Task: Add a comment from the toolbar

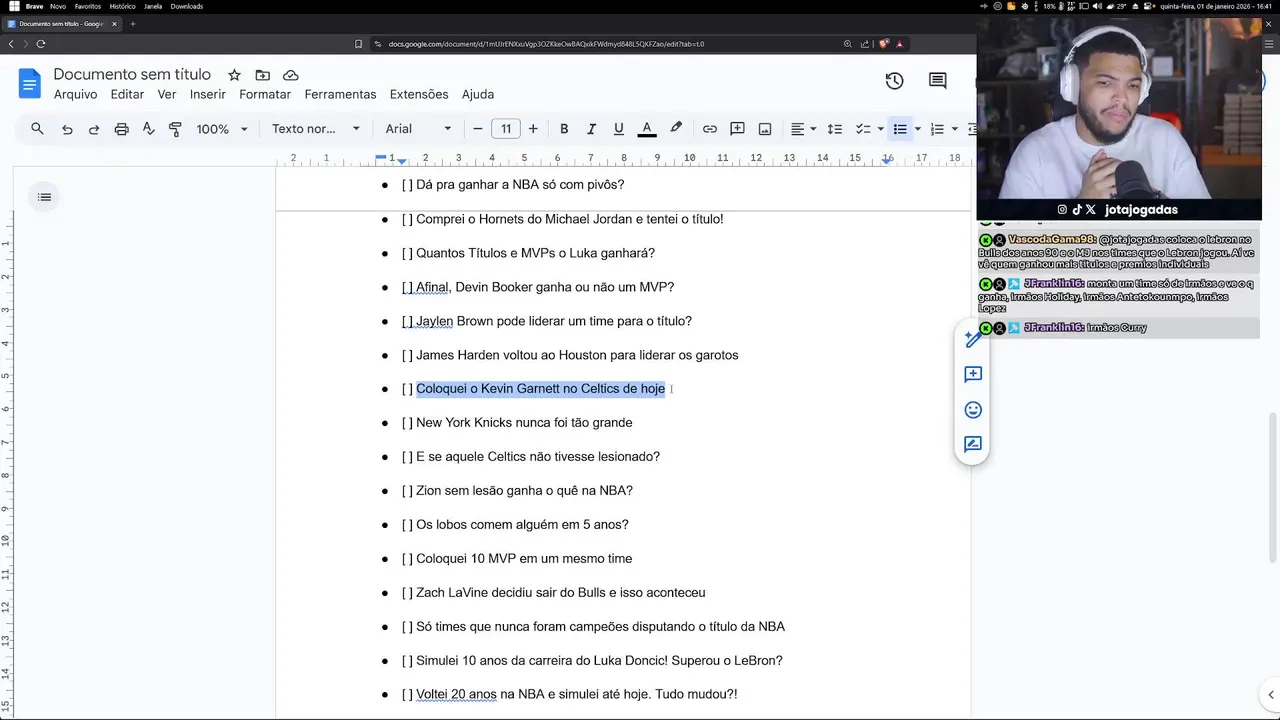Action: [x=737, y=129]
